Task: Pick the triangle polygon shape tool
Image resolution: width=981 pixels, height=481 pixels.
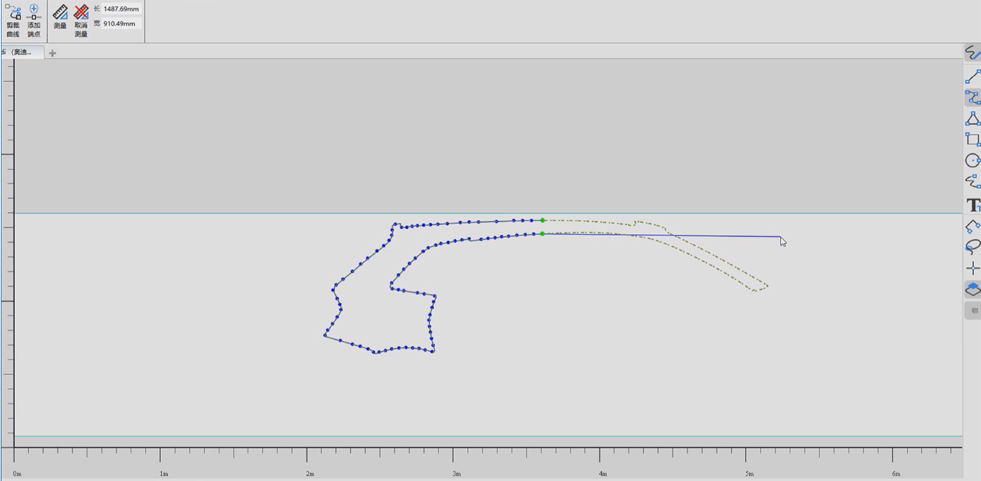Action: (x=972, y=119)
